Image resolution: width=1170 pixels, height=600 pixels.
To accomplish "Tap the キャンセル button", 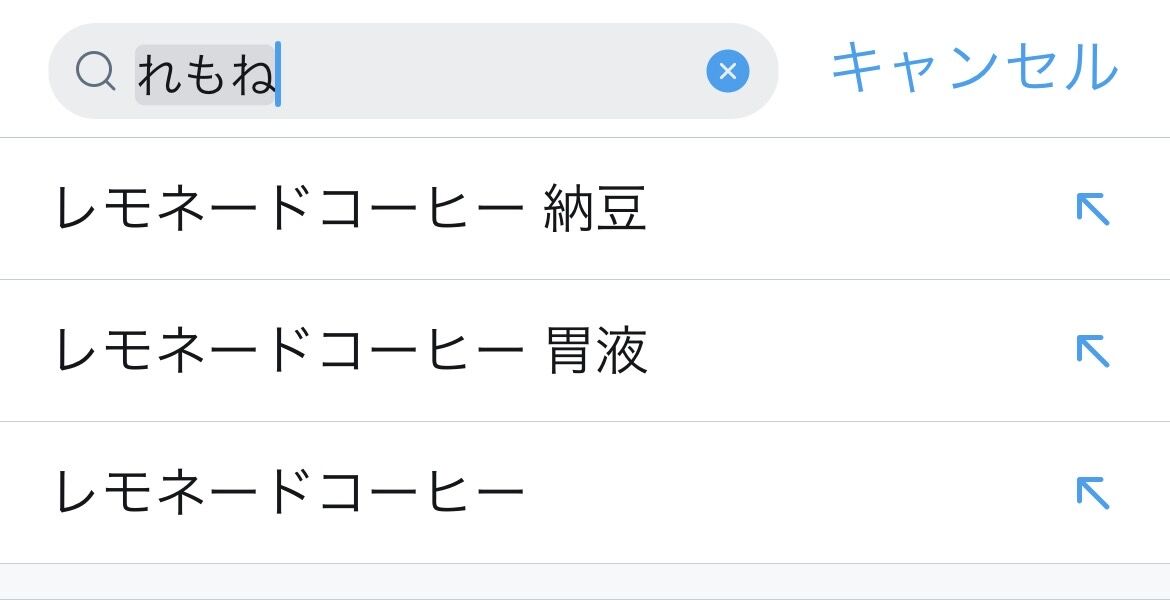I will pos(974,68).
